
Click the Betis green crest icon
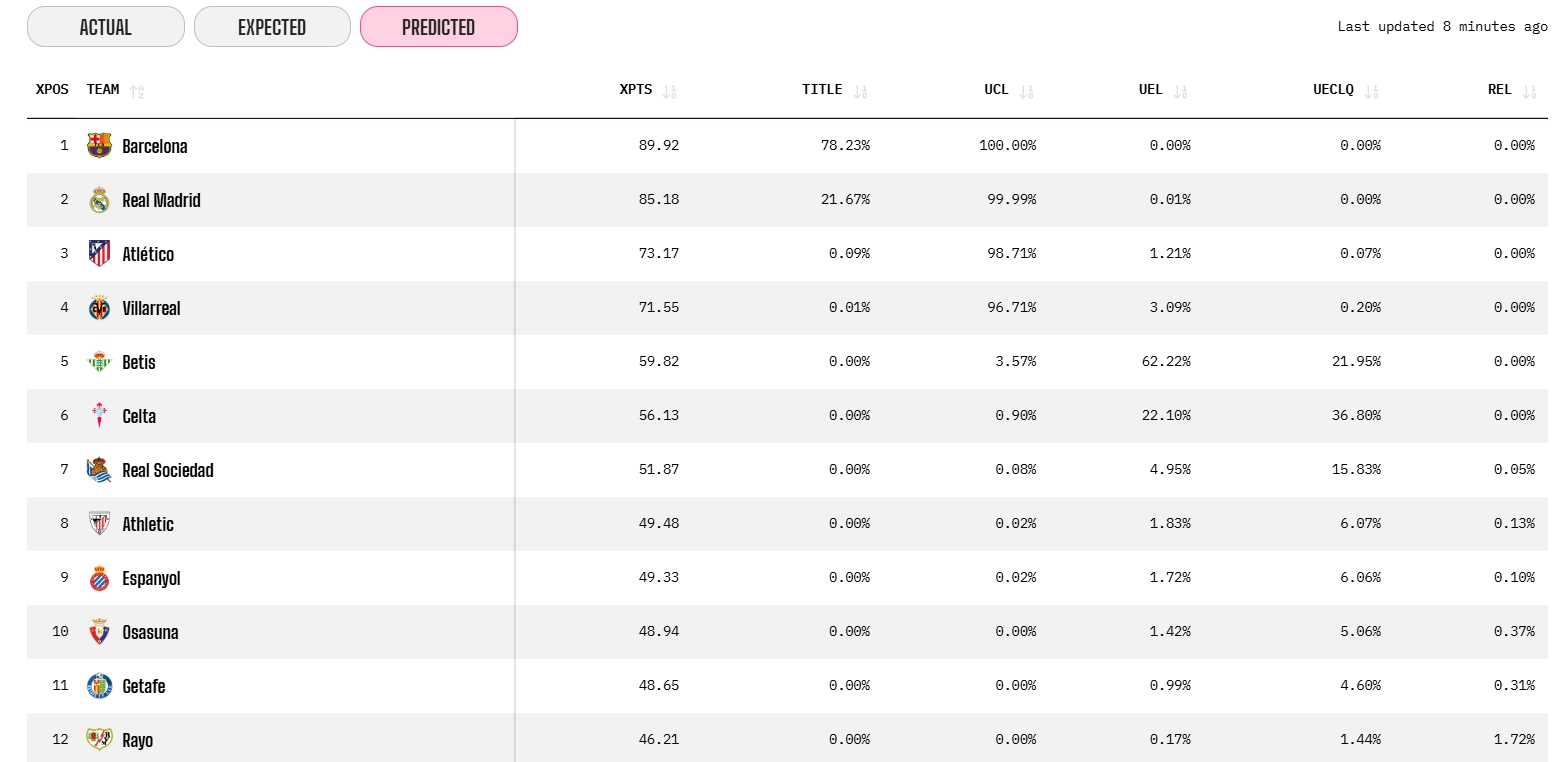point(99,362)
